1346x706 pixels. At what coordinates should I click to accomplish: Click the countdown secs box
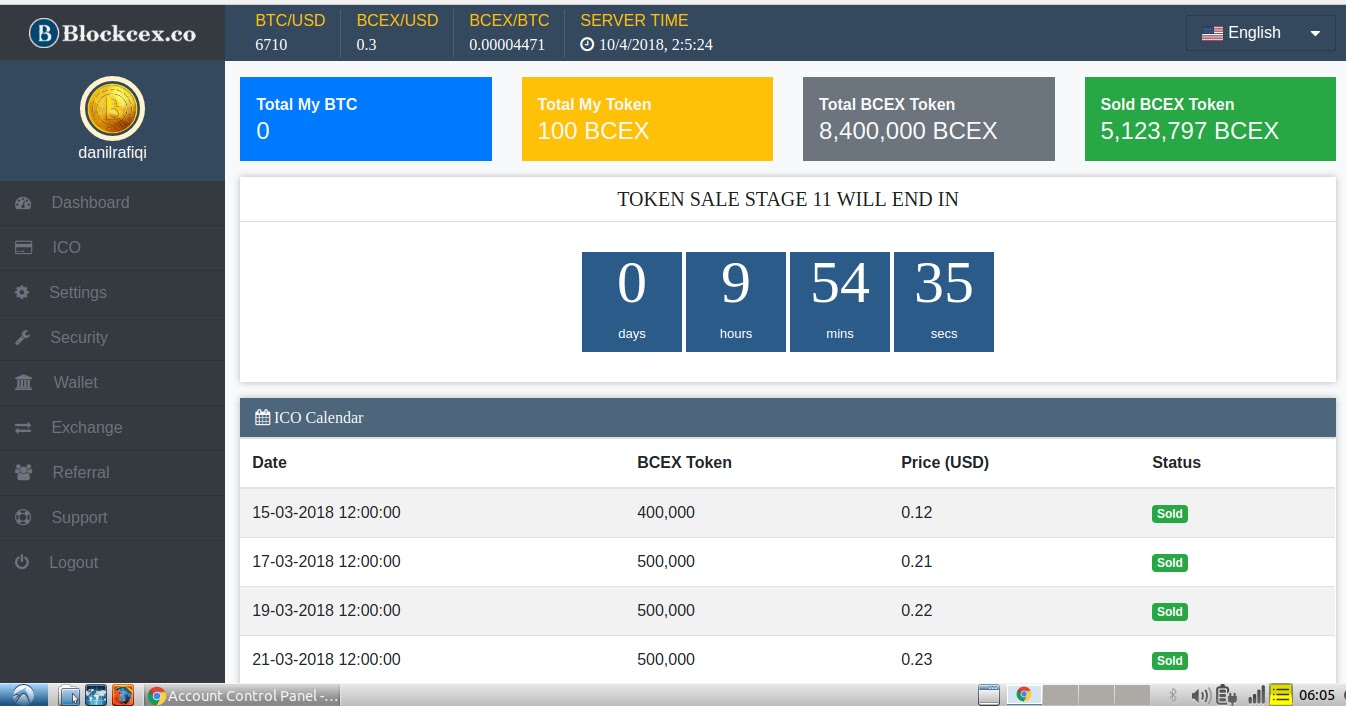[x=944, y=302]
